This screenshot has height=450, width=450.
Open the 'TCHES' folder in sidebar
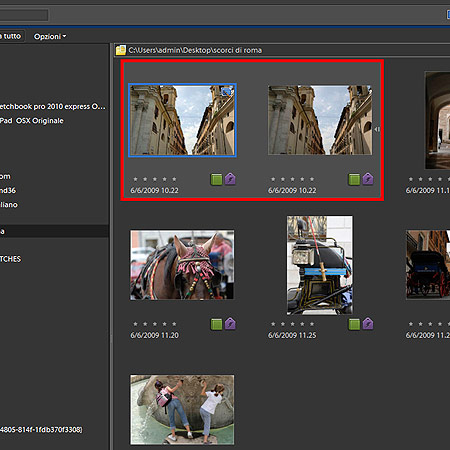[x=10, y=259]
